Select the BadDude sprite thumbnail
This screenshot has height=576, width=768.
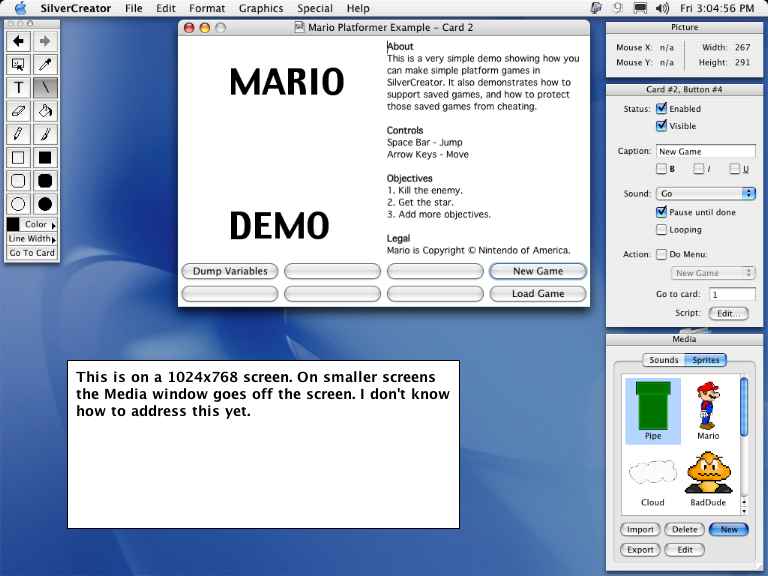[708, 480]
